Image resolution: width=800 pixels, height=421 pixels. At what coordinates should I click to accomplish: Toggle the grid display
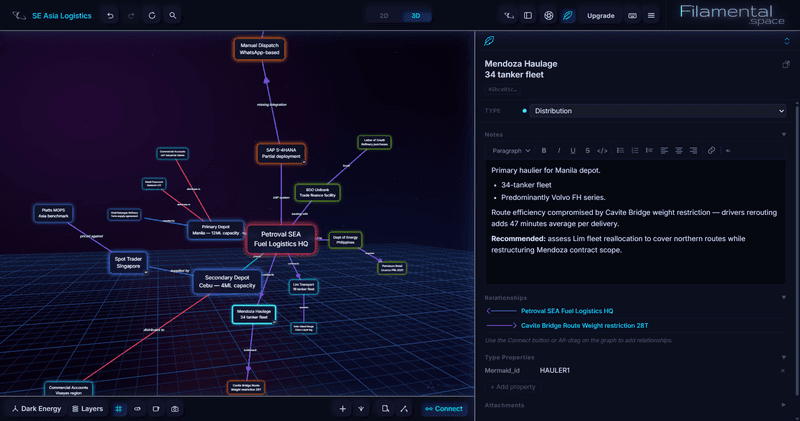[x=119, y=409]
